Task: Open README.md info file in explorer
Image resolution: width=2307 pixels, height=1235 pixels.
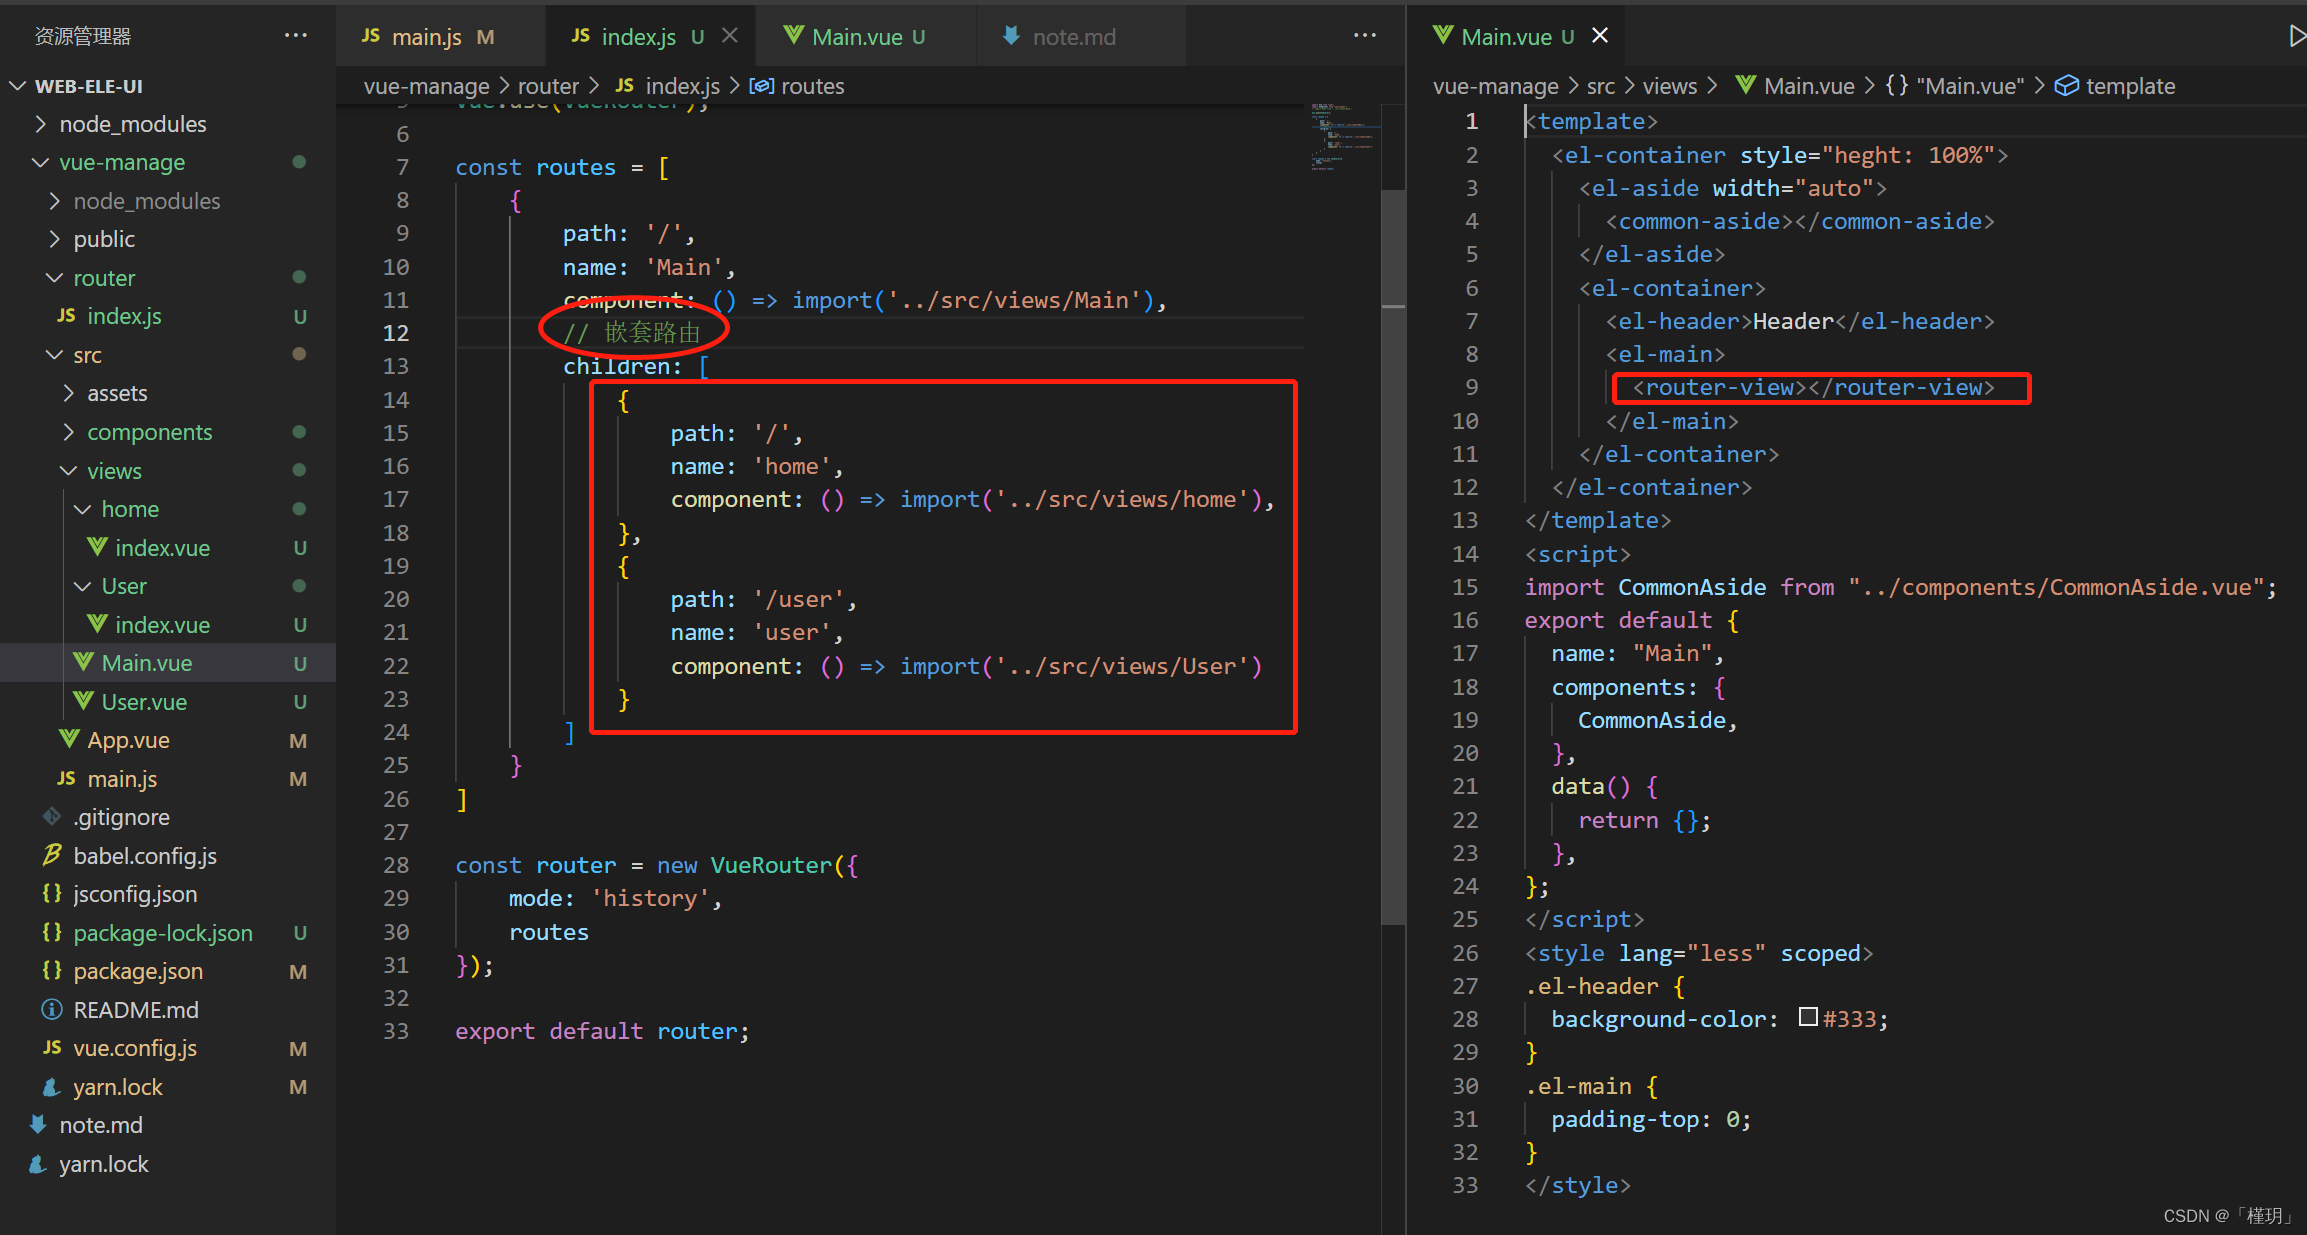Action: (x=135, y=1010)
